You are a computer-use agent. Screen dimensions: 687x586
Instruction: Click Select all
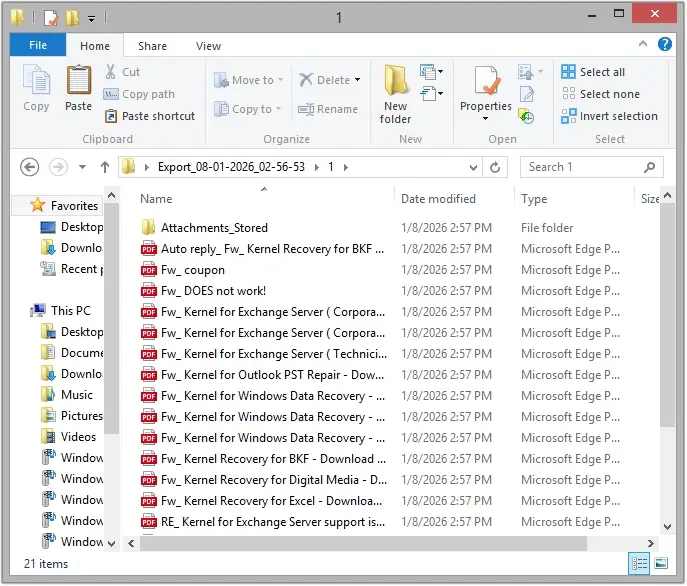pyautogui.click(x=593, y=72)
